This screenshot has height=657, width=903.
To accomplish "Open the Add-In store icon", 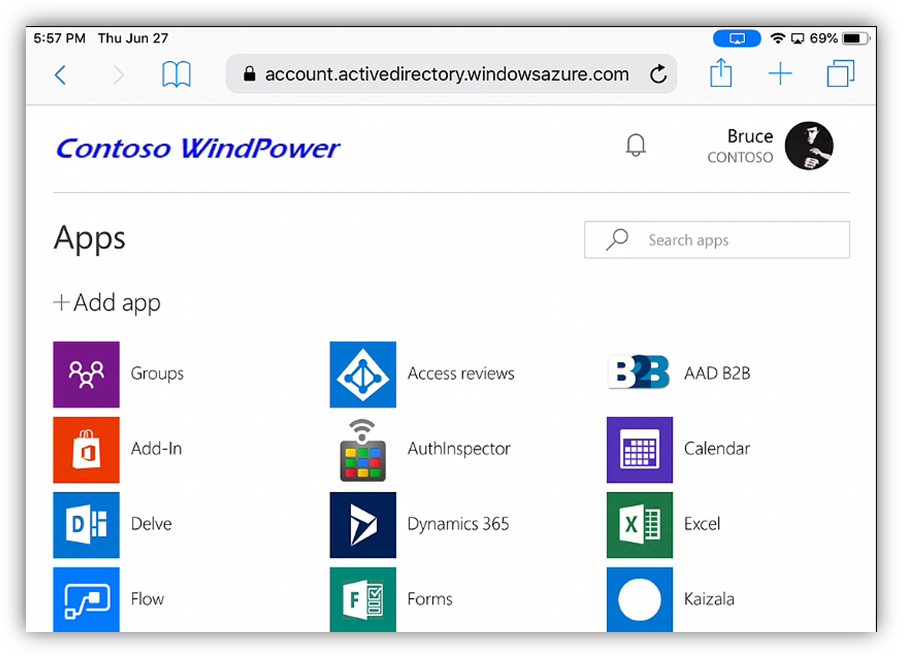I will pos(86,450).
